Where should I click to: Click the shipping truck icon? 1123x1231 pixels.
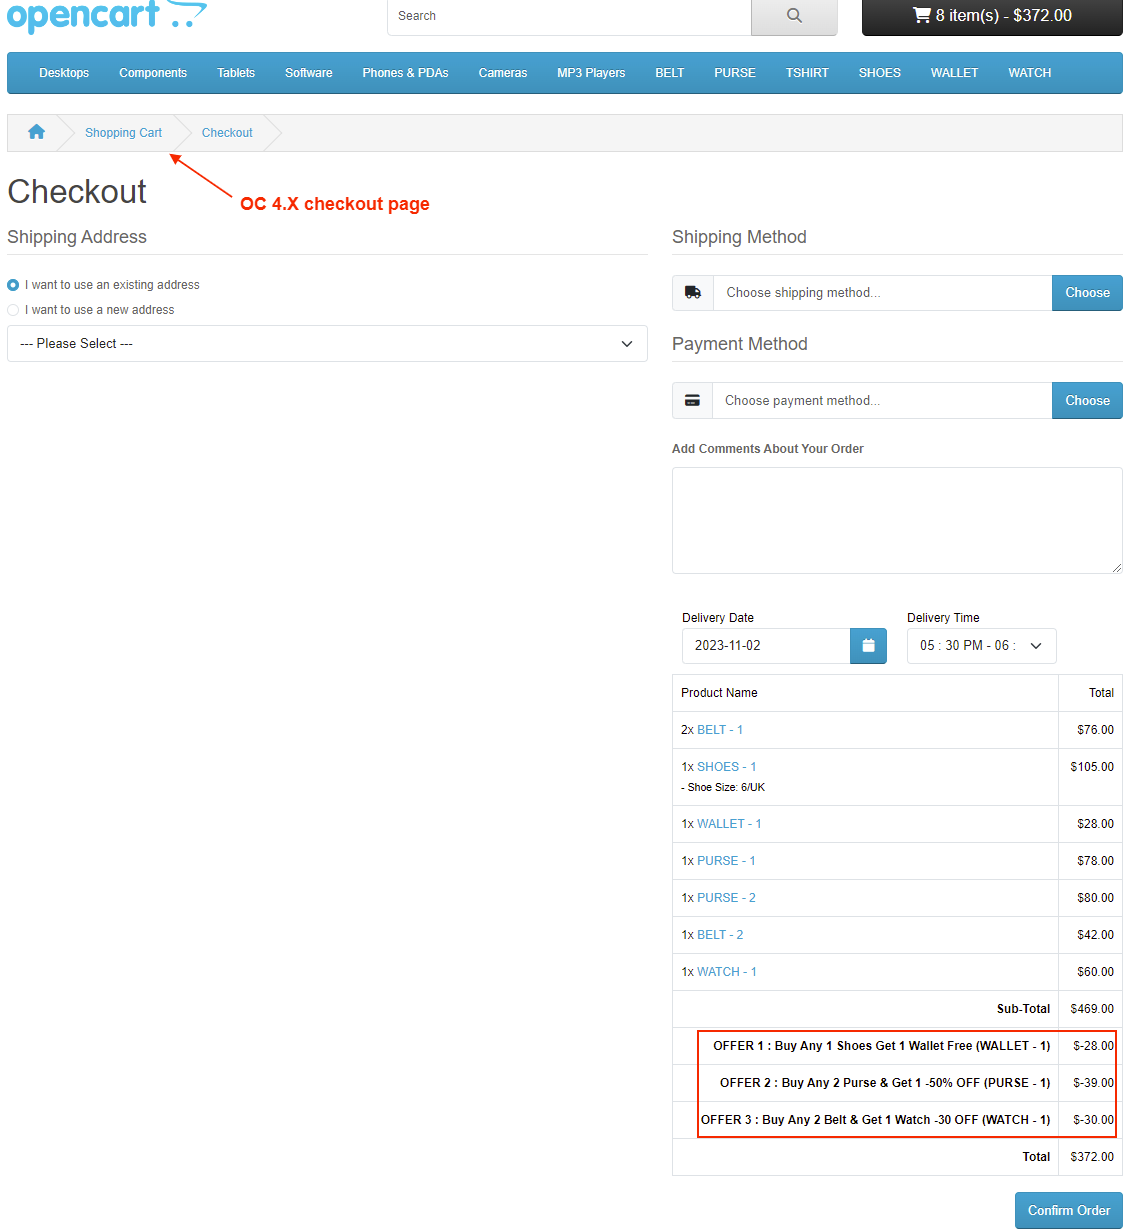(693, 293)
